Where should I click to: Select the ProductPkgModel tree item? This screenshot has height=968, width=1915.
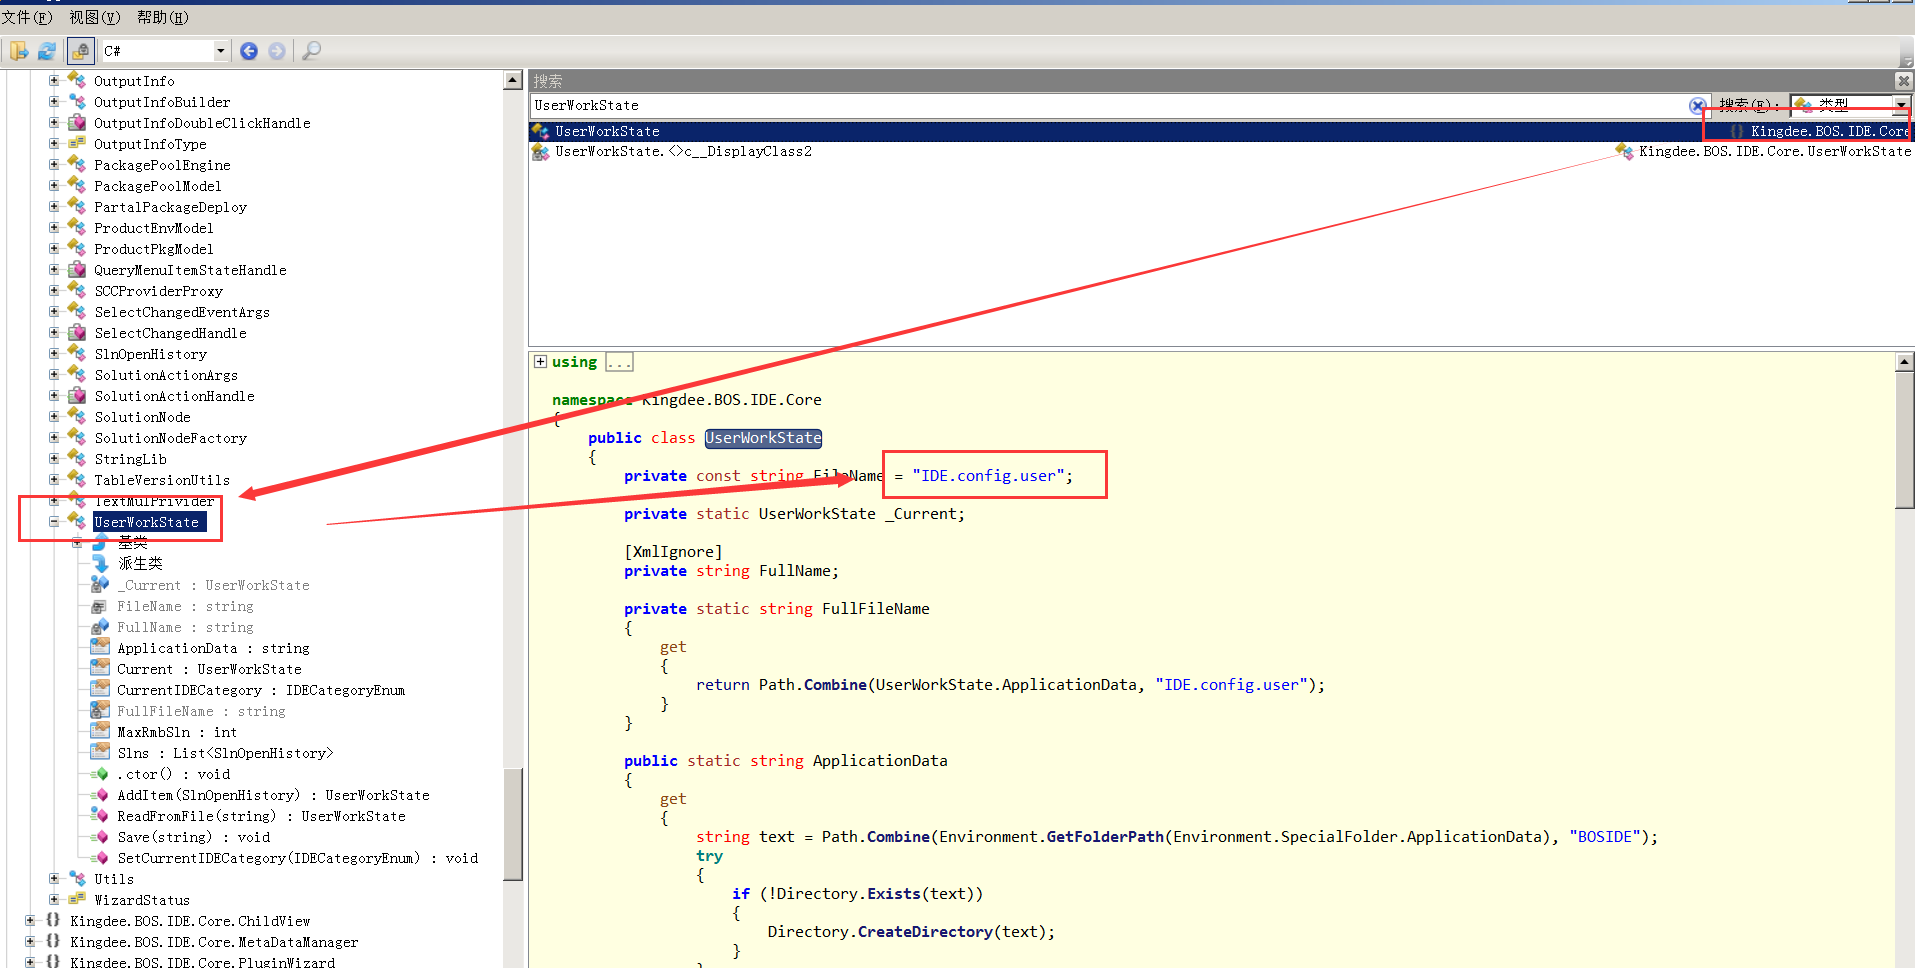pyautogui.click(x=154, y=249)
